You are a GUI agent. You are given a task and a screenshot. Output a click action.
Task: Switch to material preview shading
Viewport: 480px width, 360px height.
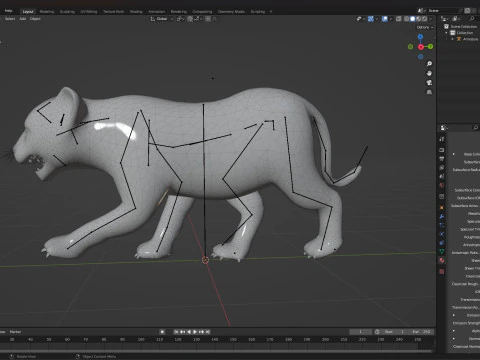pos(419,19)
